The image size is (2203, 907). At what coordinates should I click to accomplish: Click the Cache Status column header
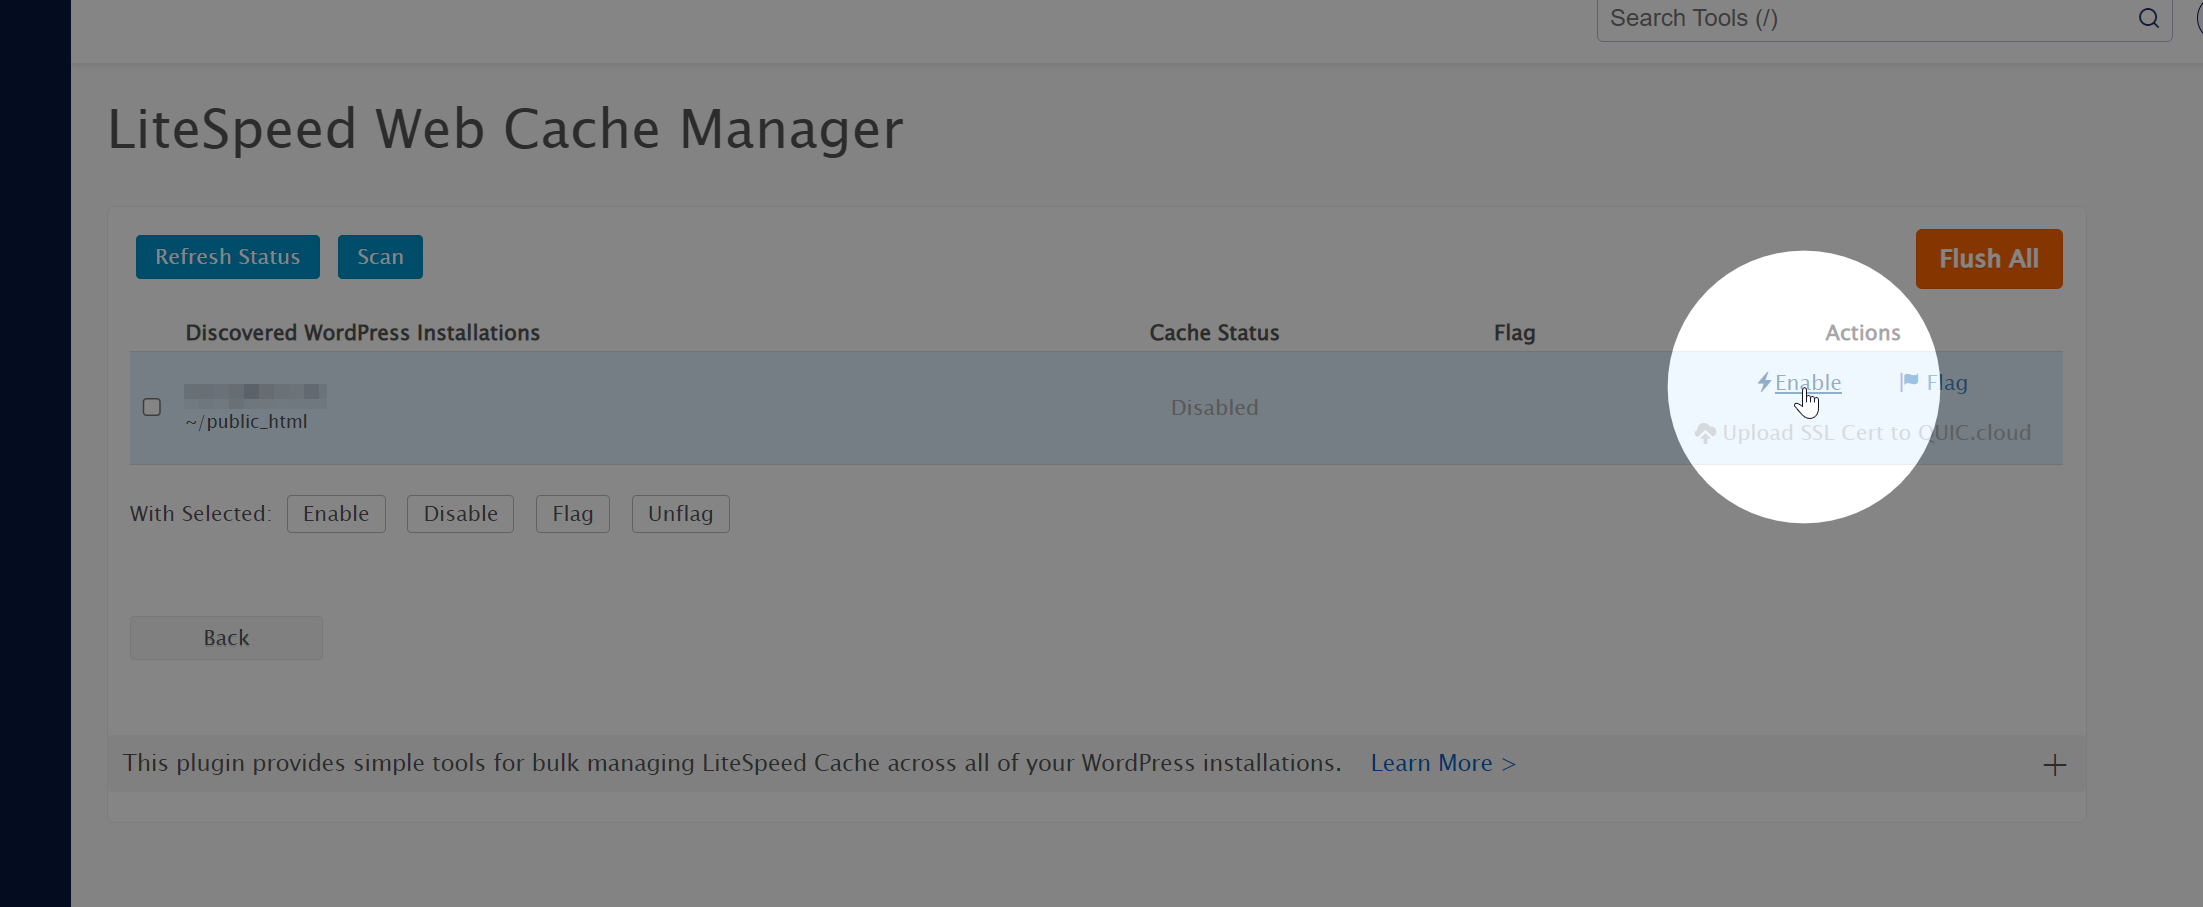click(x=1214, y=333)
